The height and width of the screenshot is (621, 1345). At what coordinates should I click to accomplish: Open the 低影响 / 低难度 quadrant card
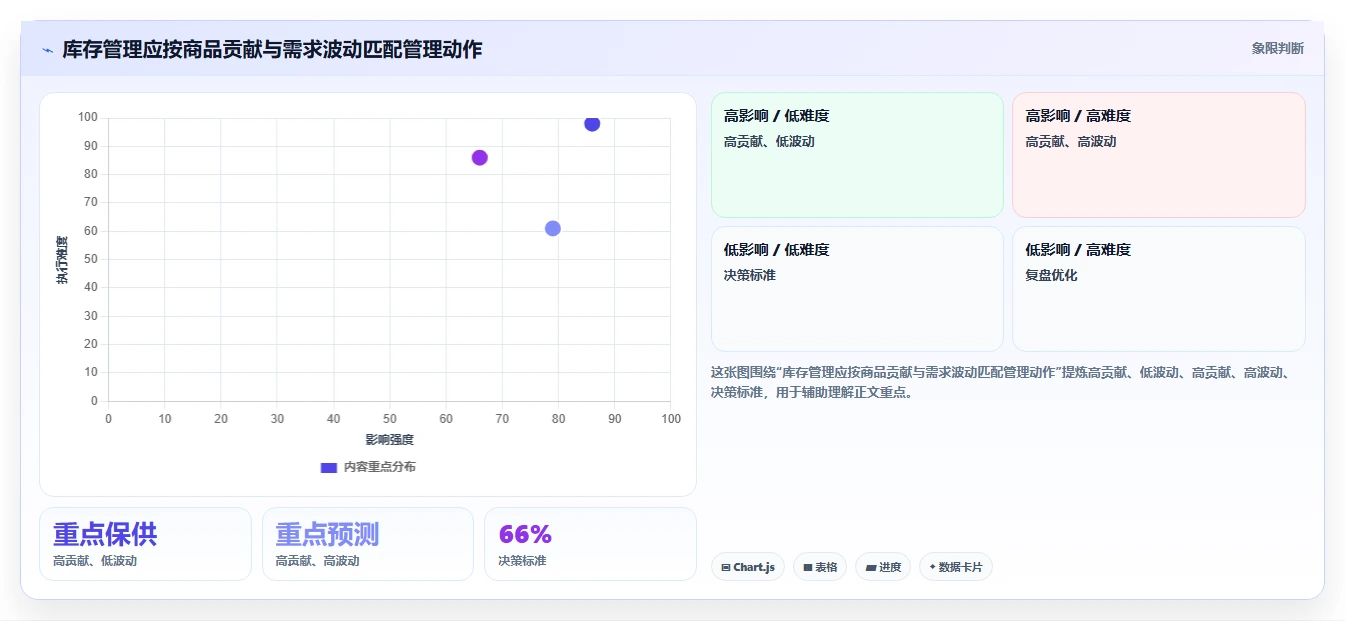point(857,289)
